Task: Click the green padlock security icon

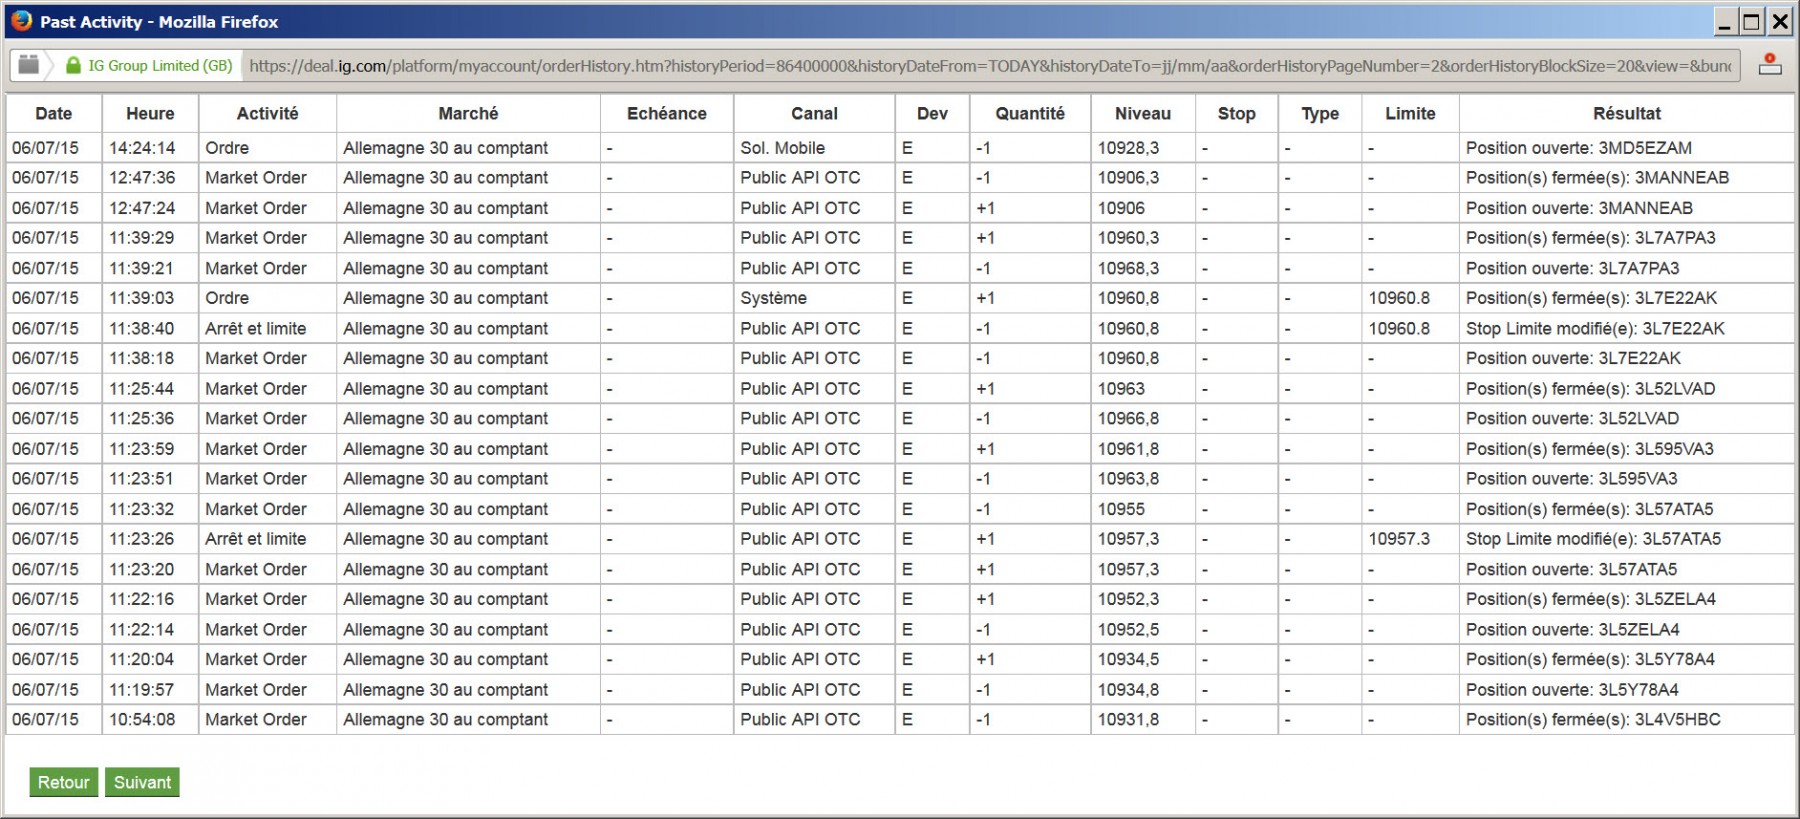Action: tap(73, 65)
